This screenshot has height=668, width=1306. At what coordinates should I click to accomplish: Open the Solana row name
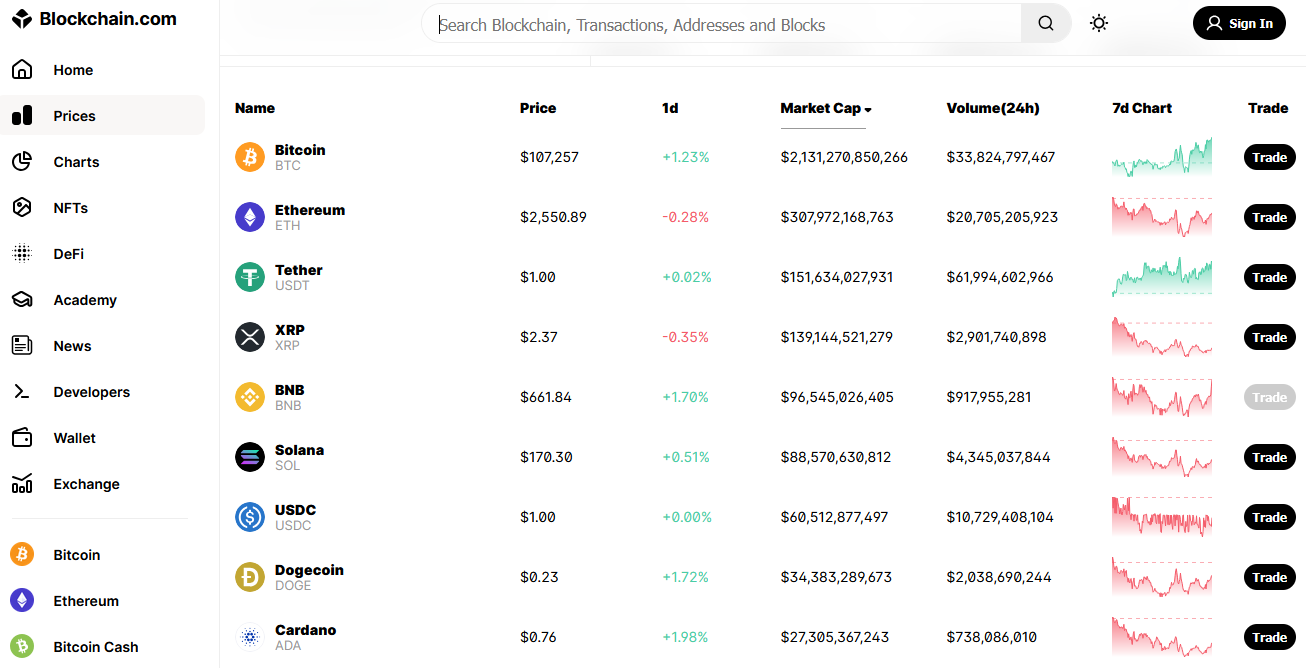click(x=300, y=450)
